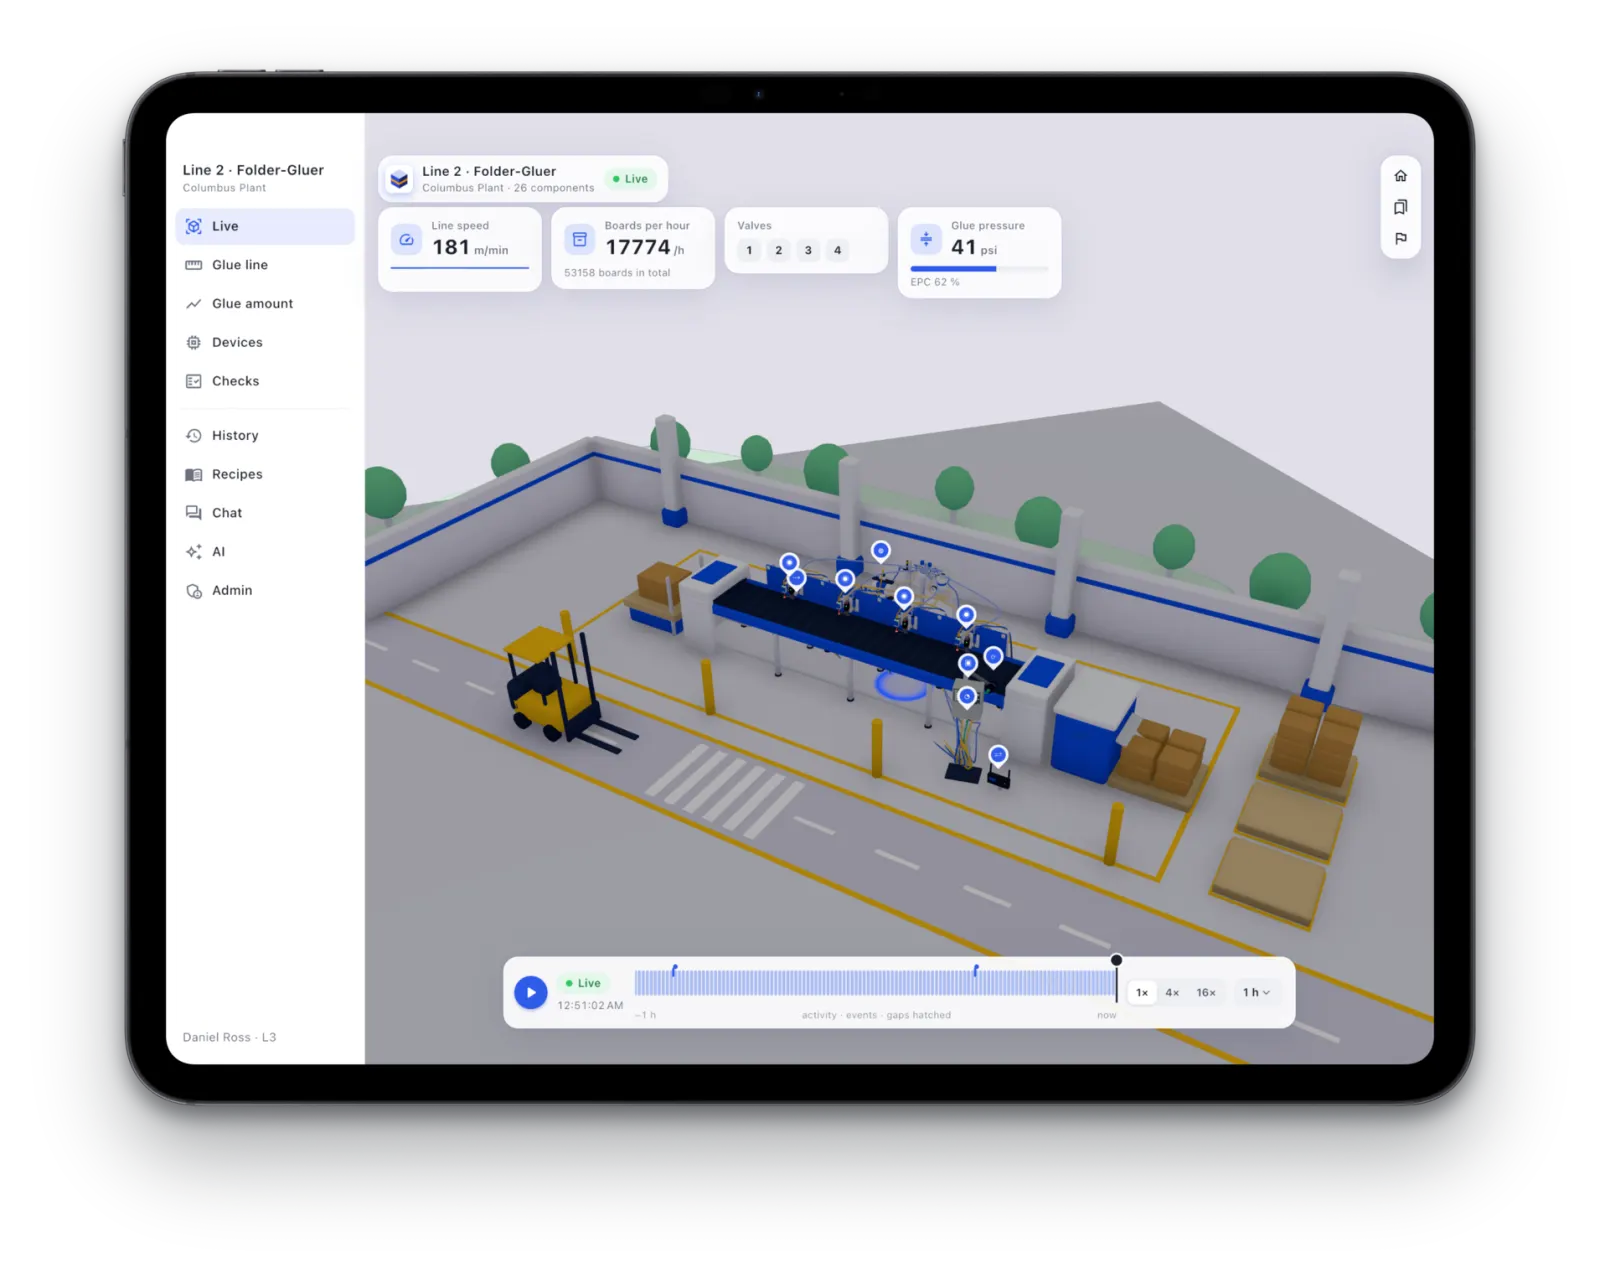Click the 12:51:02 AM timestamp
The width and height of the screenshot is (1600, 1278).
[590, 1006]
